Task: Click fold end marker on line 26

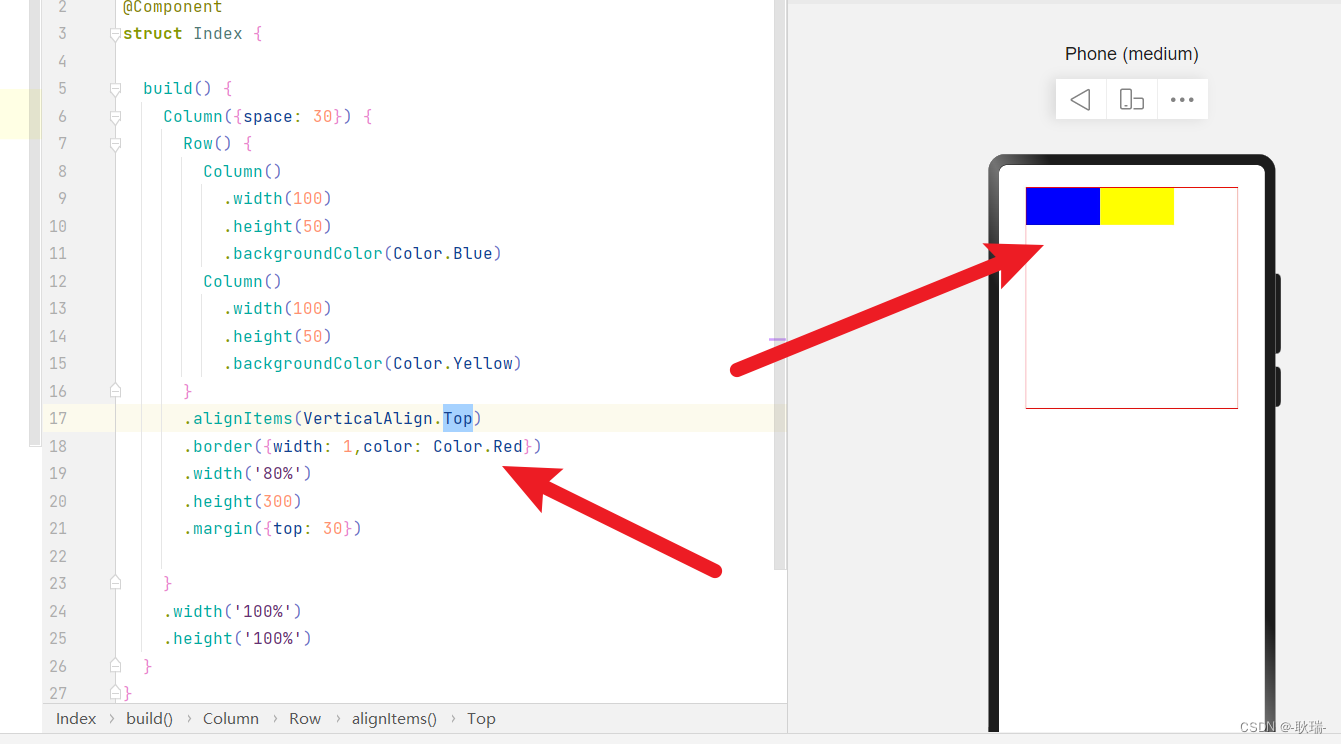Action: coord(116,666)
